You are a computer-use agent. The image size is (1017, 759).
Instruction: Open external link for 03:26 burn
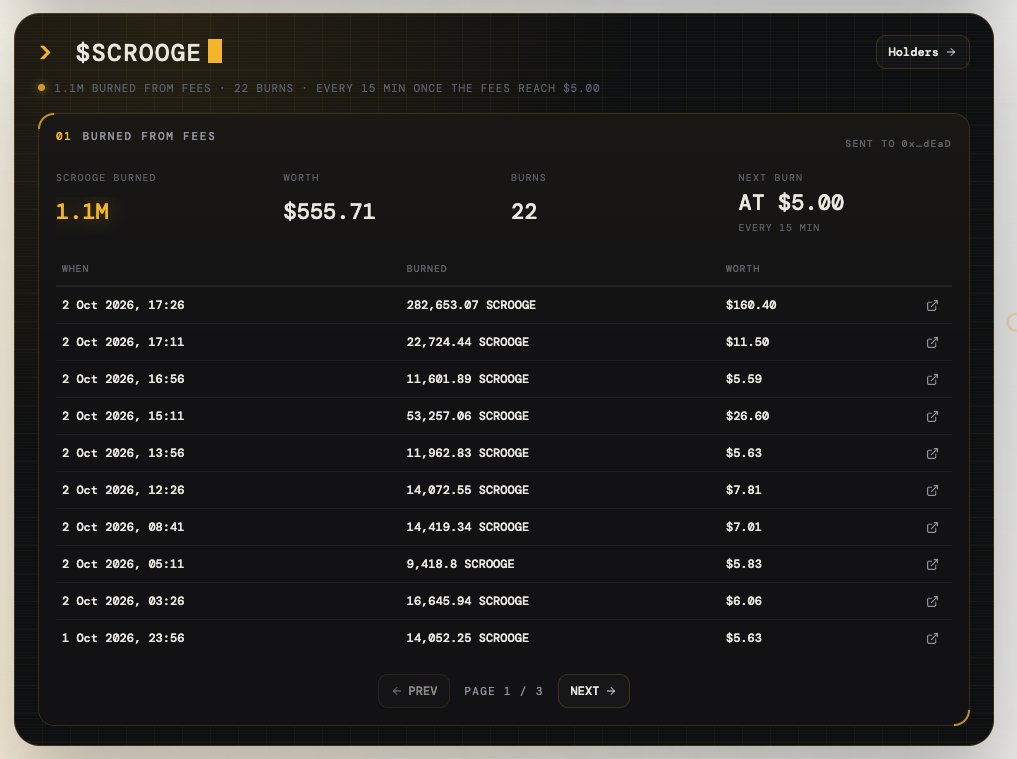click(932, 601)
